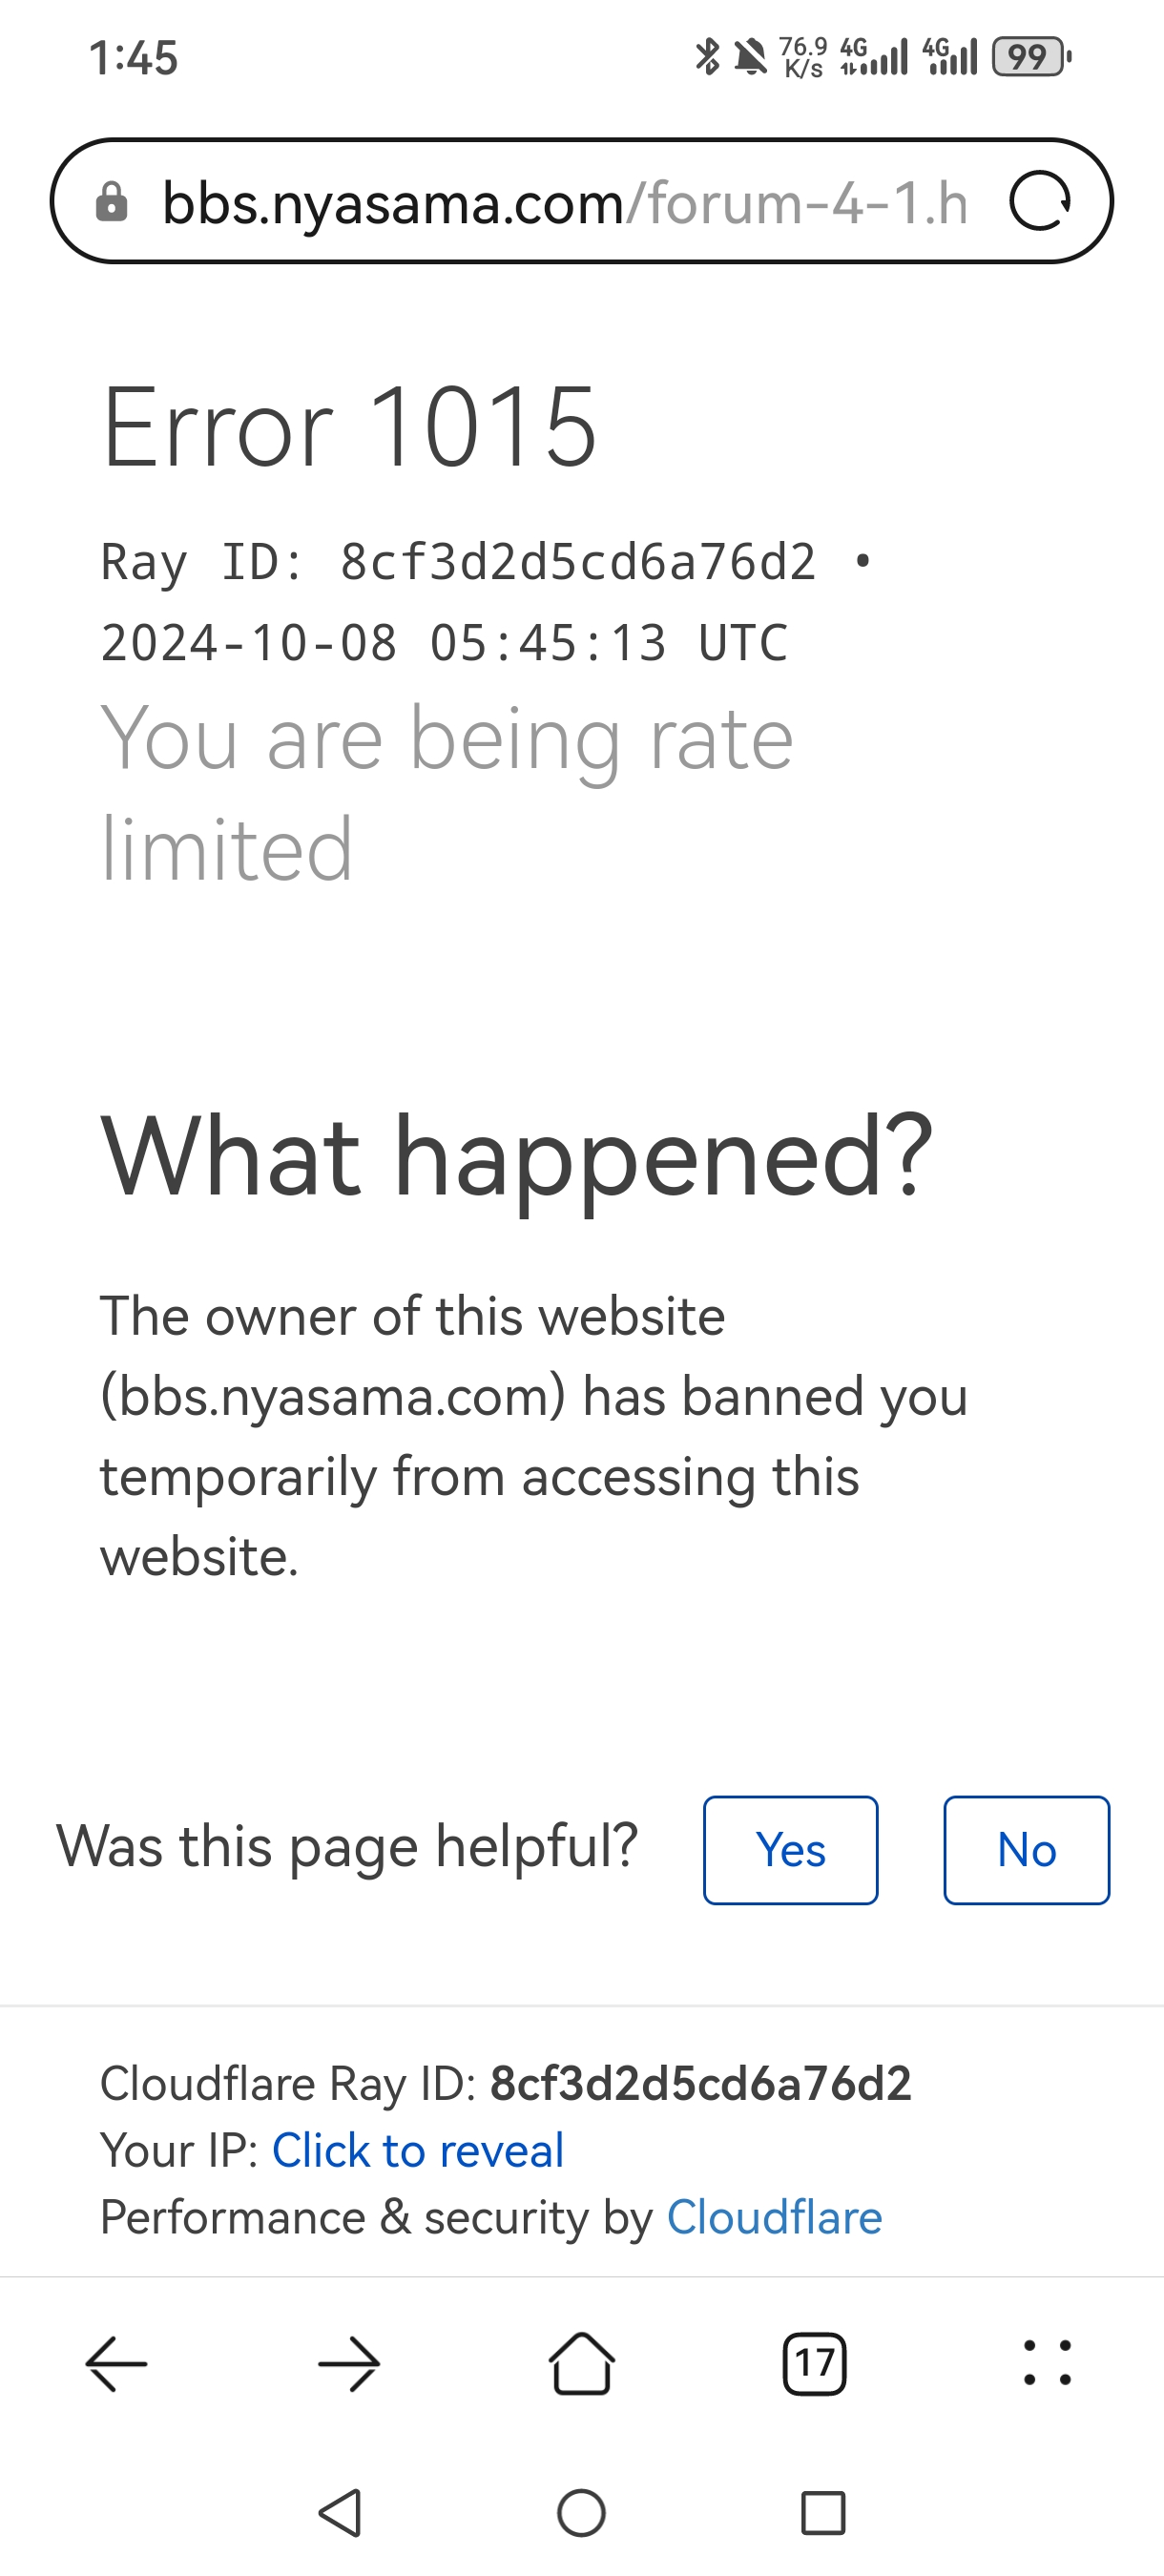Open the Cloudflare link
1164x2576 pixels.
pos(774,2218)
